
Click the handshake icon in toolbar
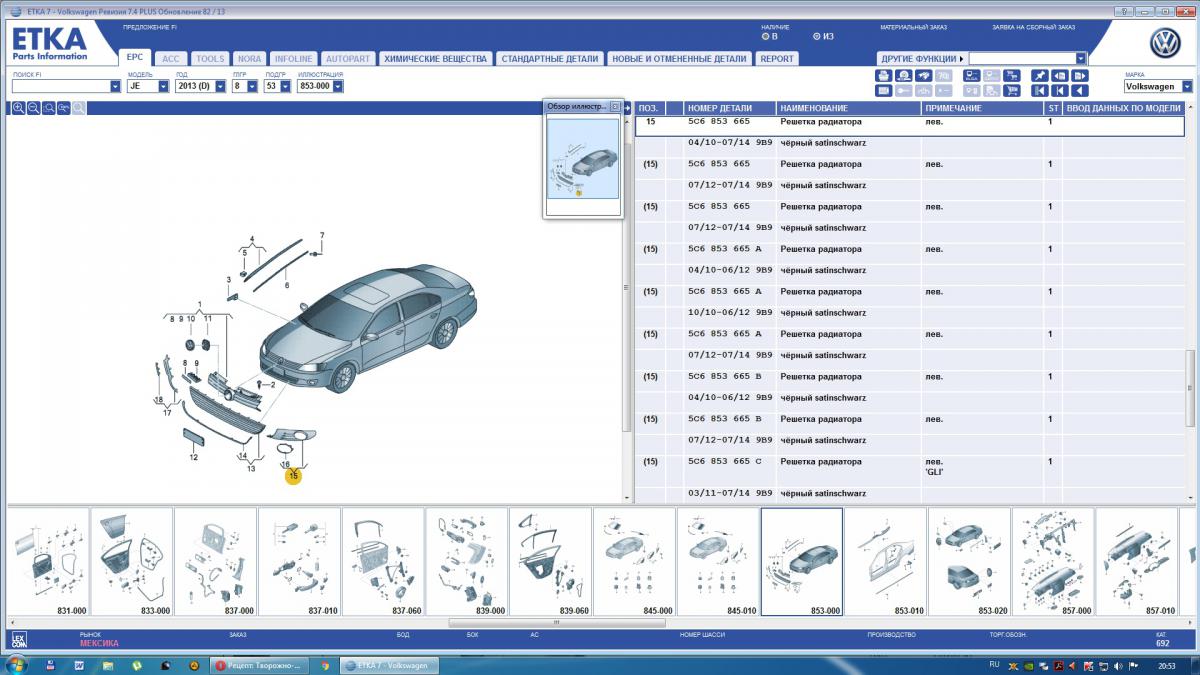click(924, 75)
